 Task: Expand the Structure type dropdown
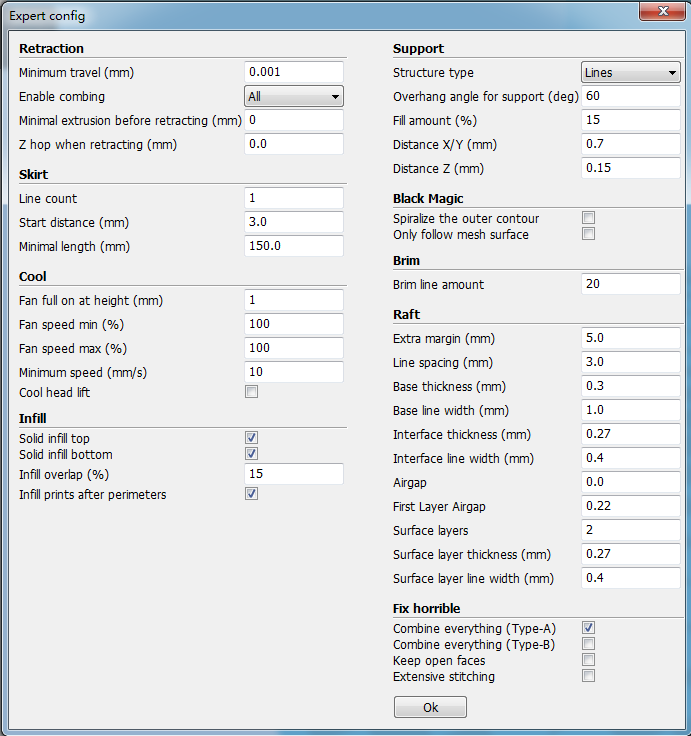pos(631,72)
